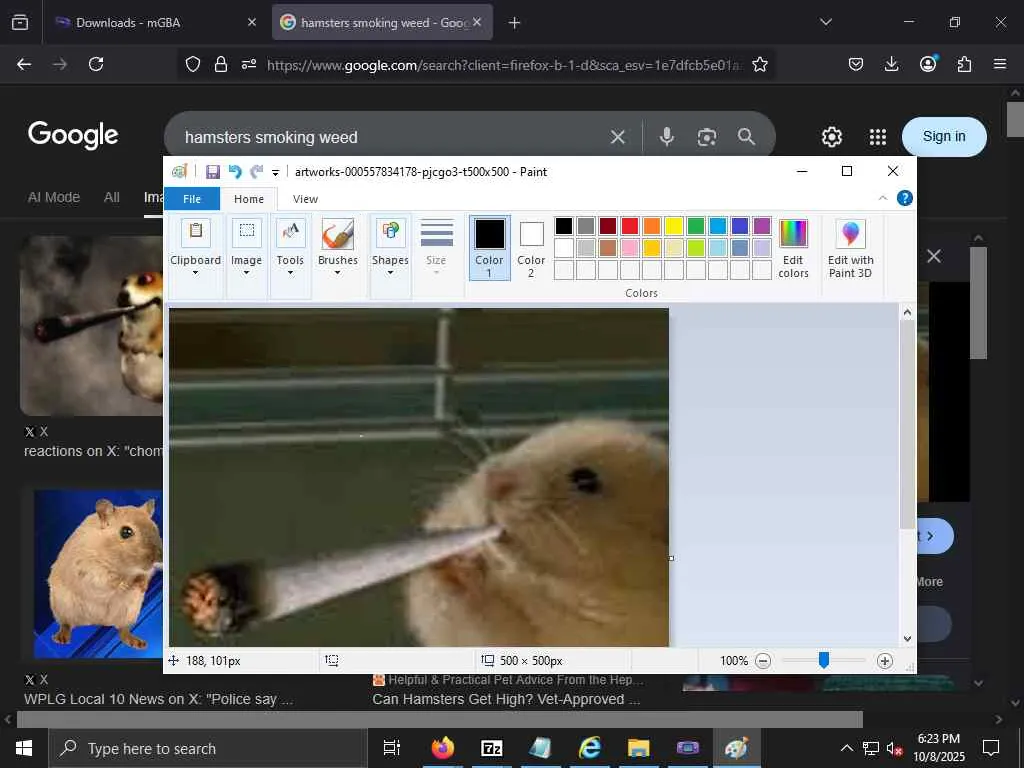
Task: Select Color 2 as active color
Action: click(531, 247)
